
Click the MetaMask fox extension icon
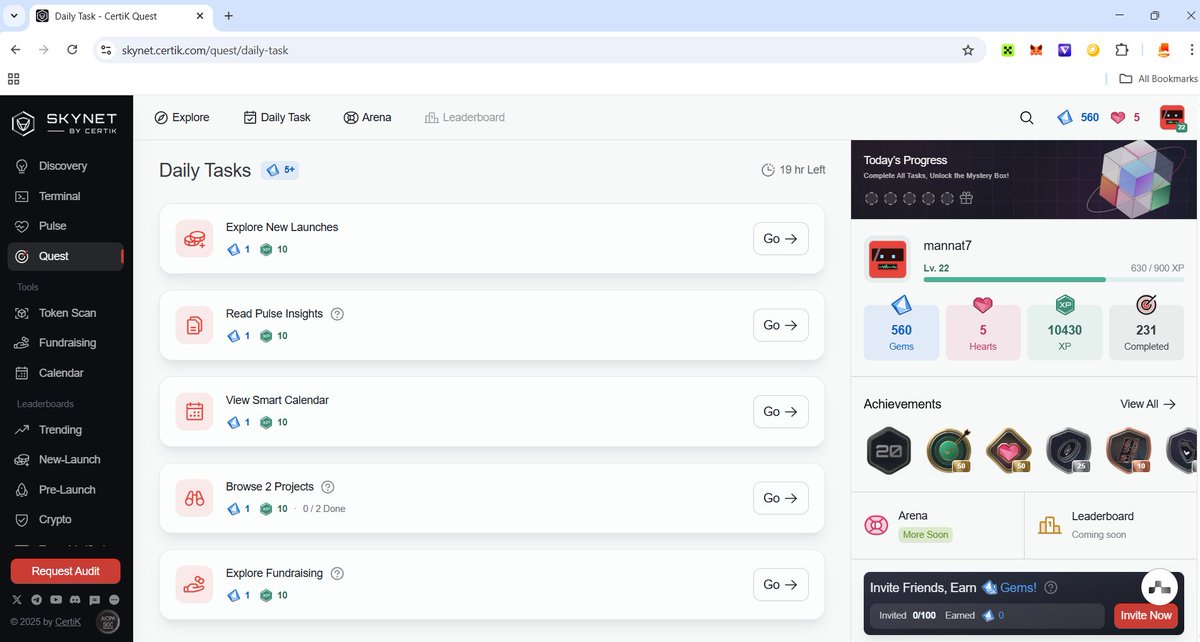(1036, 50)
